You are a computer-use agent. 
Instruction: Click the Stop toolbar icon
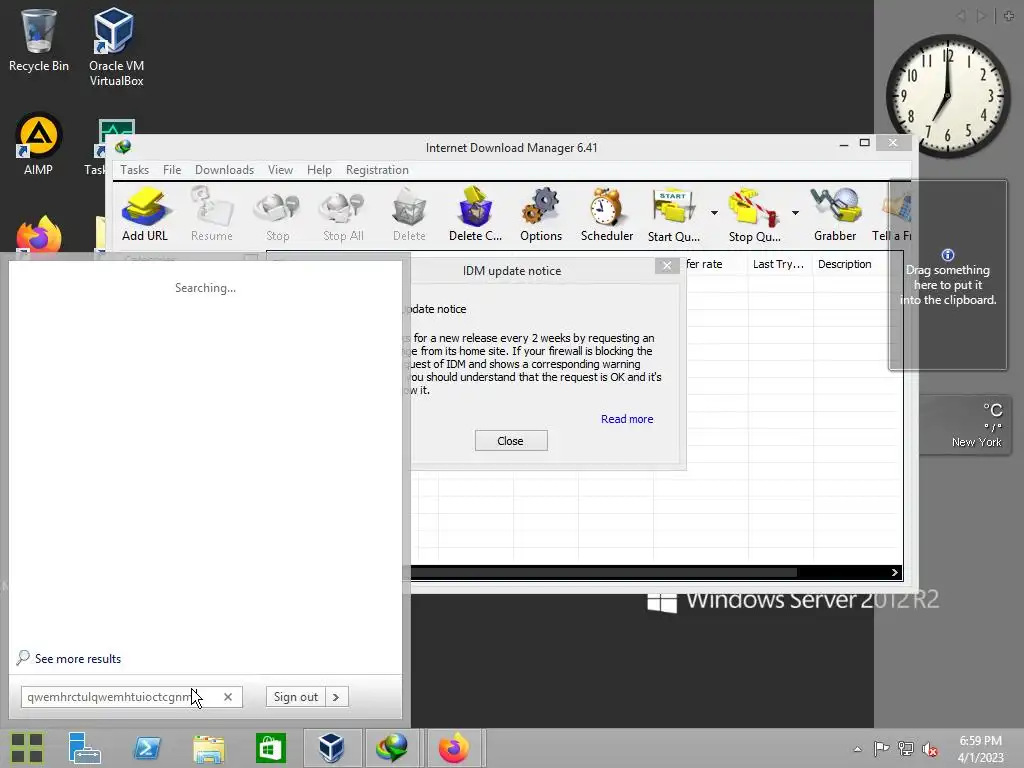pos(277,215)
